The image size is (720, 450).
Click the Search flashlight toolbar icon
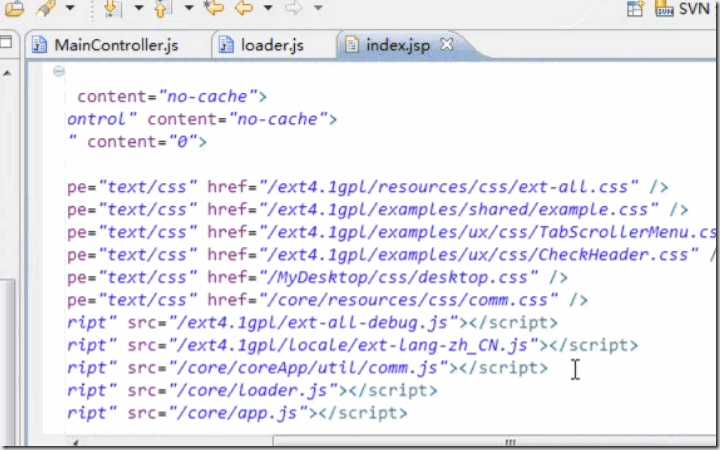(46, 8)
